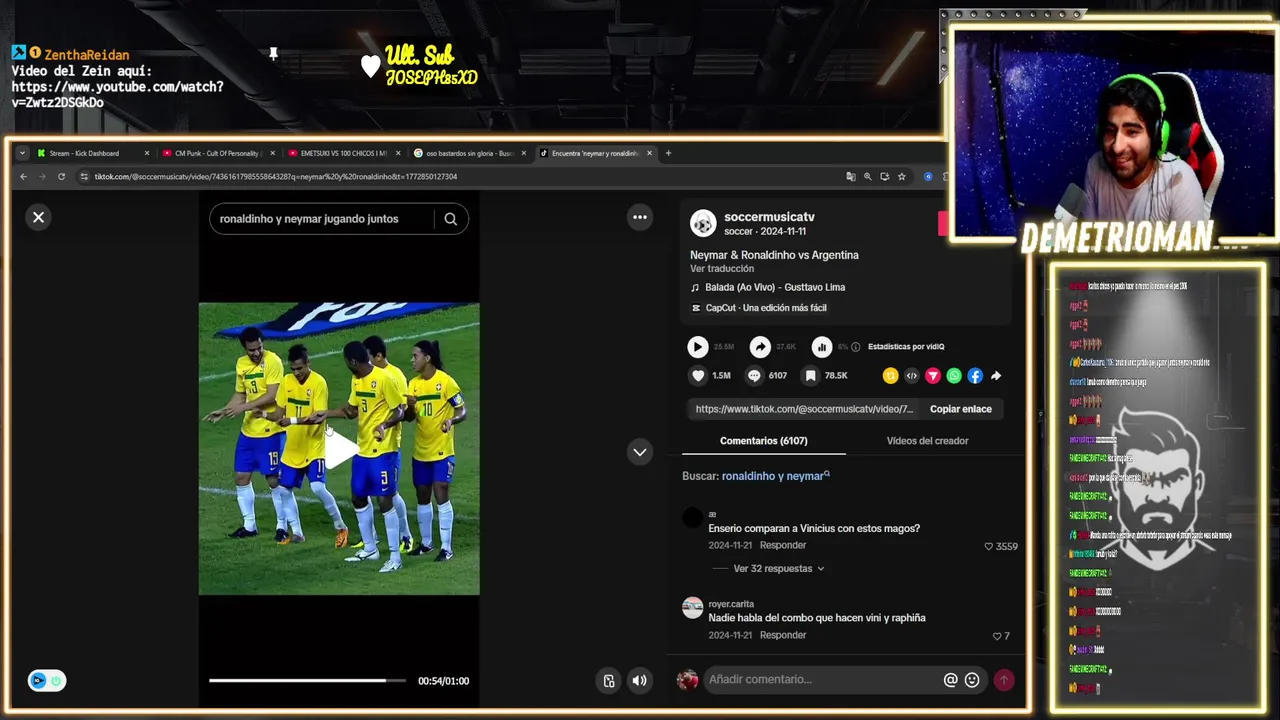Click browser forward arrow
Image resolution: width=1280 pixels, height=720 pixels.
click(42, 177)
